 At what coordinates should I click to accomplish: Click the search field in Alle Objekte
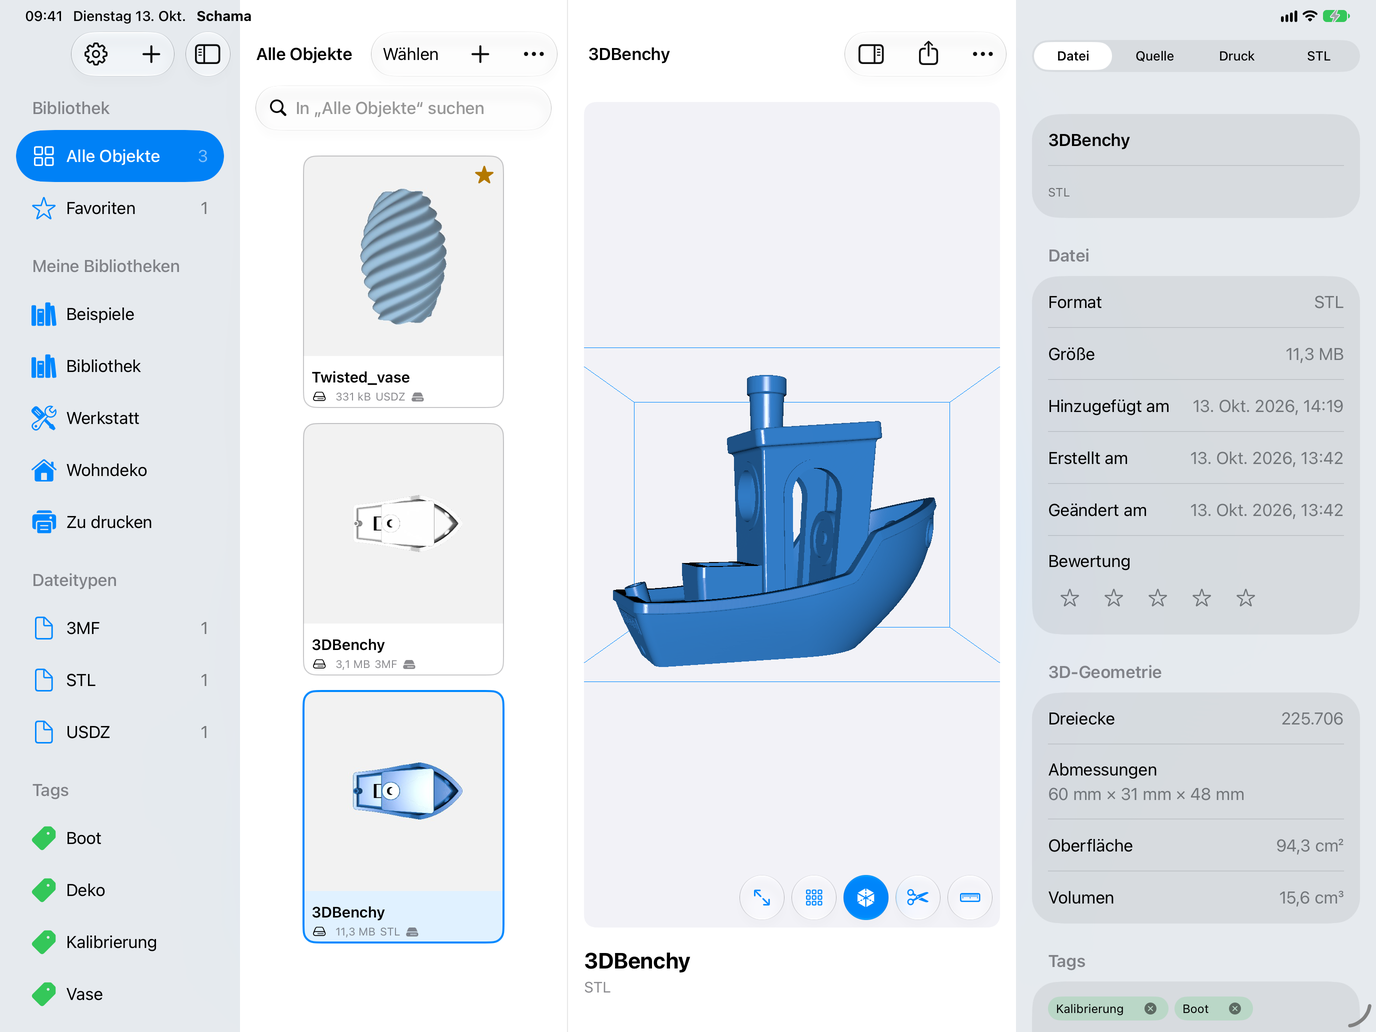[x=404, y=108]
